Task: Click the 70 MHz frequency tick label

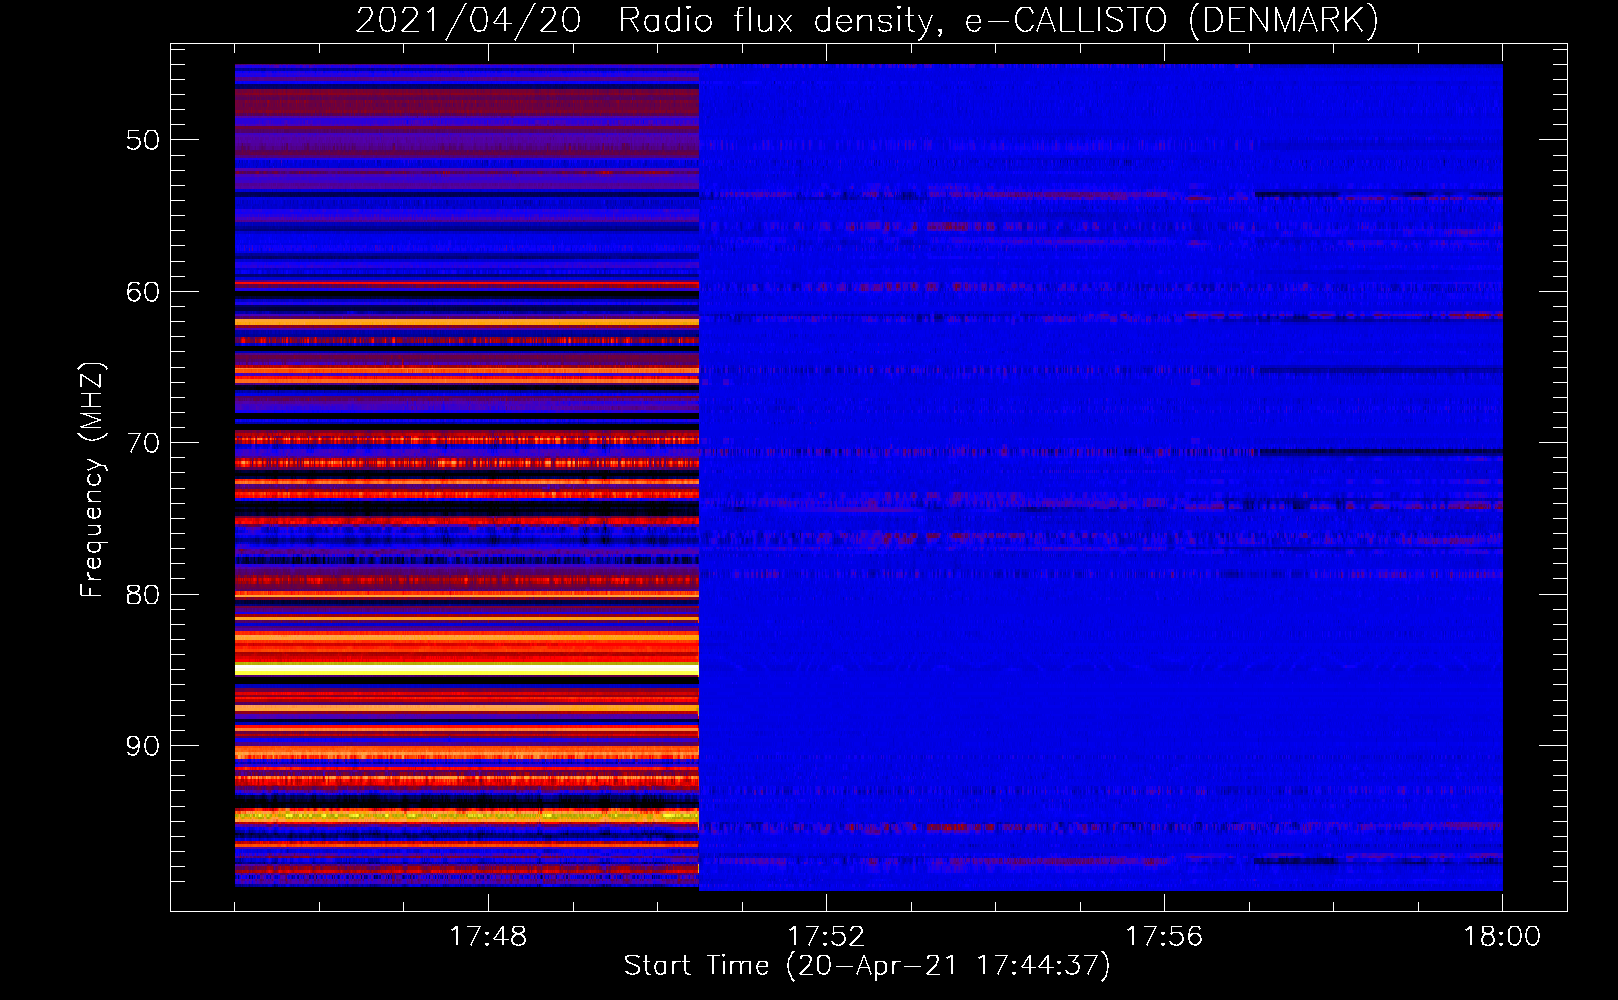Action: pos(143,443)
